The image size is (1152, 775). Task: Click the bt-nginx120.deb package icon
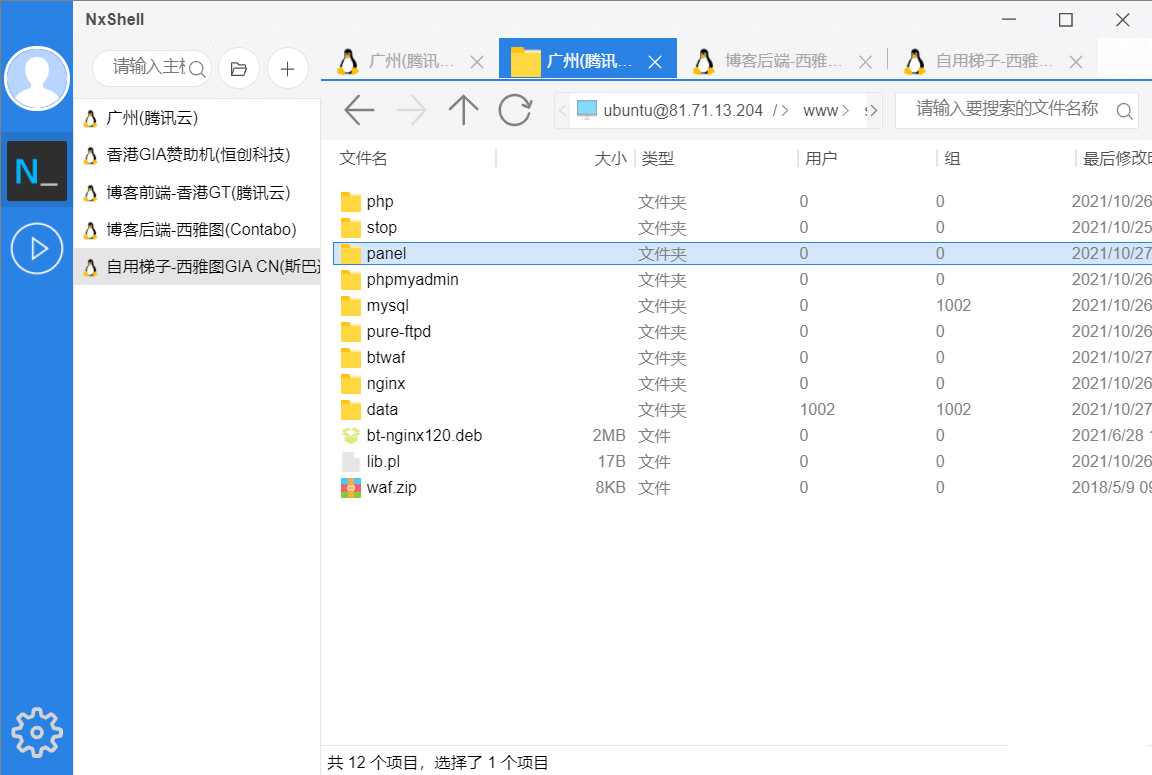tap(350, 436)
